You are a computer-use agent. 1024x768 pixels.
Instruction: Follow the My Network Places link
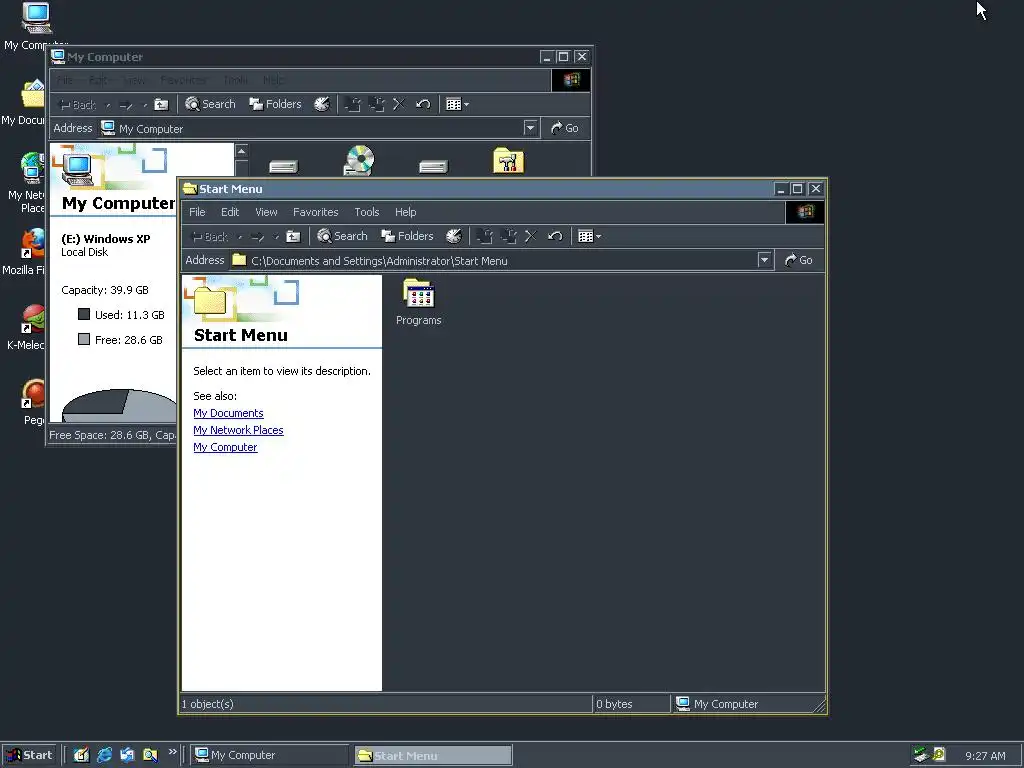coord(238,430)
